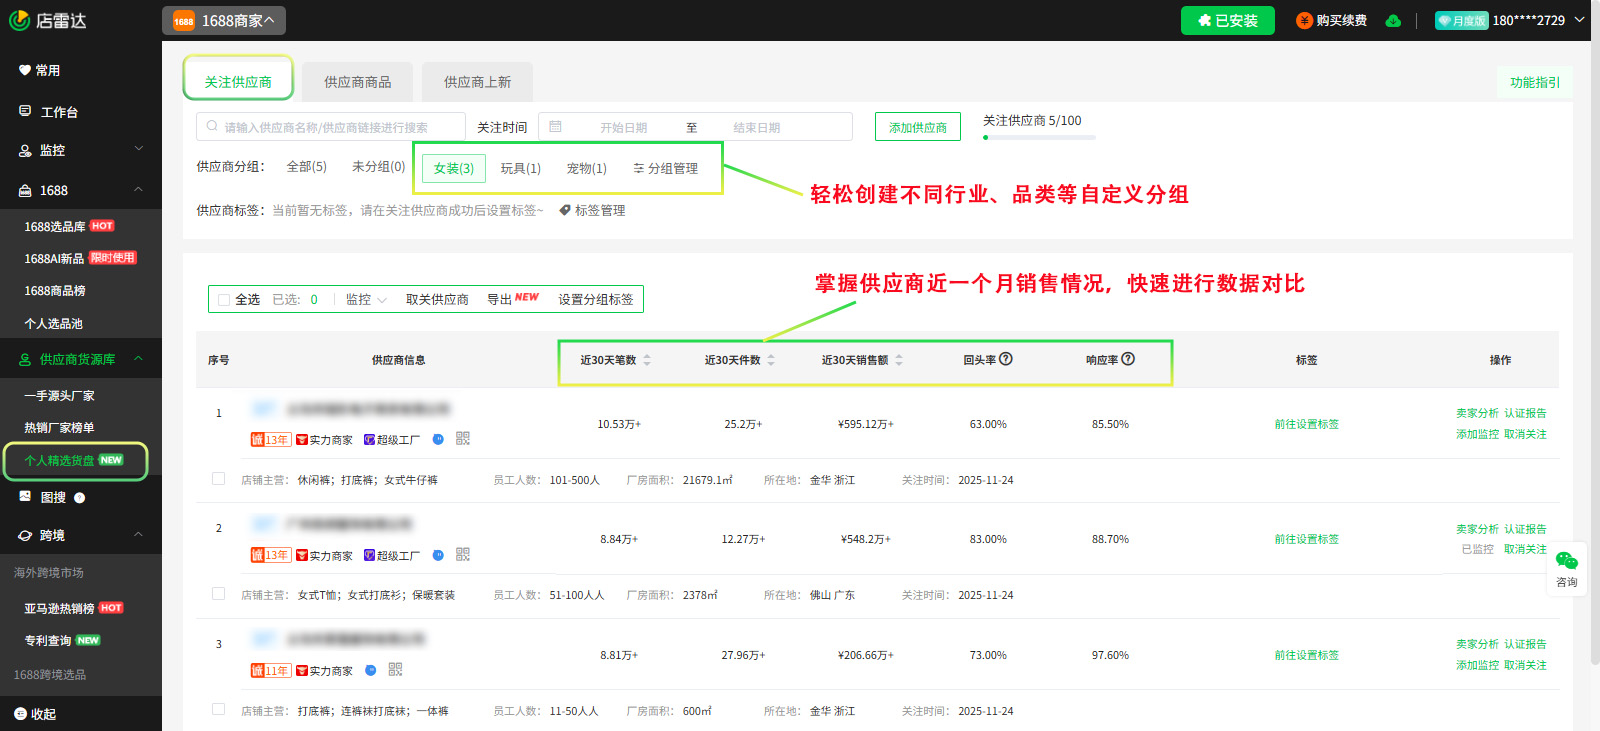Tick the 全选 select-all checkbox
The width and height of the screenshot is (1600, 731).
(224, 300)
